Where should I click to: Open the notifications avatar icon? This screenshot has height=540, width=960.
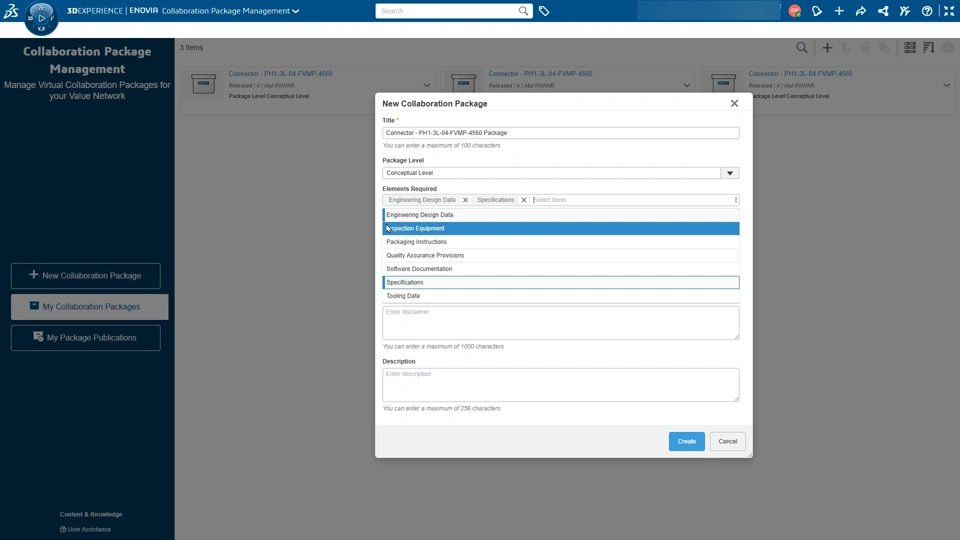795,11
